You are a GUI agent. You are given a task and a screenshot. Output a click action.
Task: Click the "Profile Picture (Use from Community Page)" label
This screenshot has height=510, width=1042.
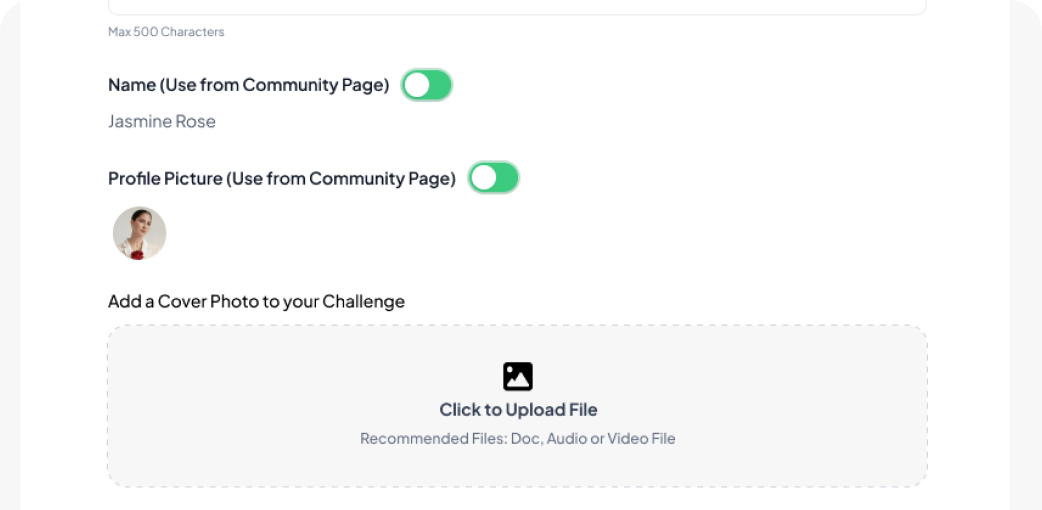(281, 178)
